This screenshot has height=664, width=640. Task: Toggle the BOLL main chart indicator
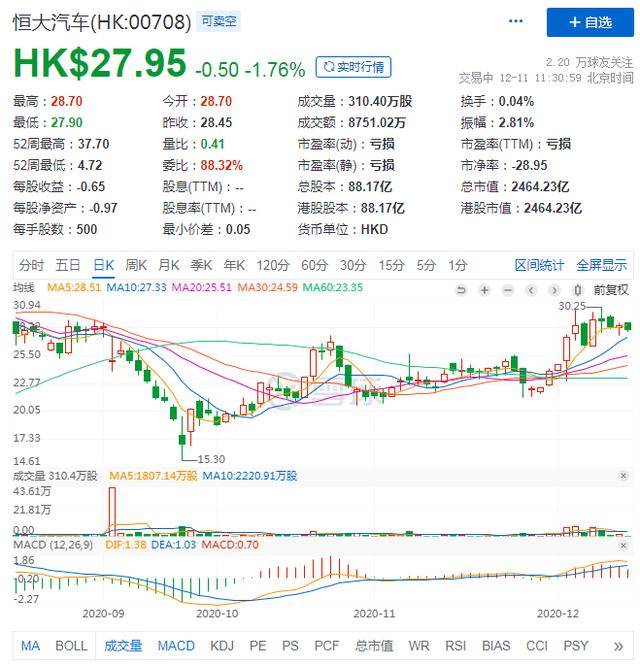tap(71, 646)
